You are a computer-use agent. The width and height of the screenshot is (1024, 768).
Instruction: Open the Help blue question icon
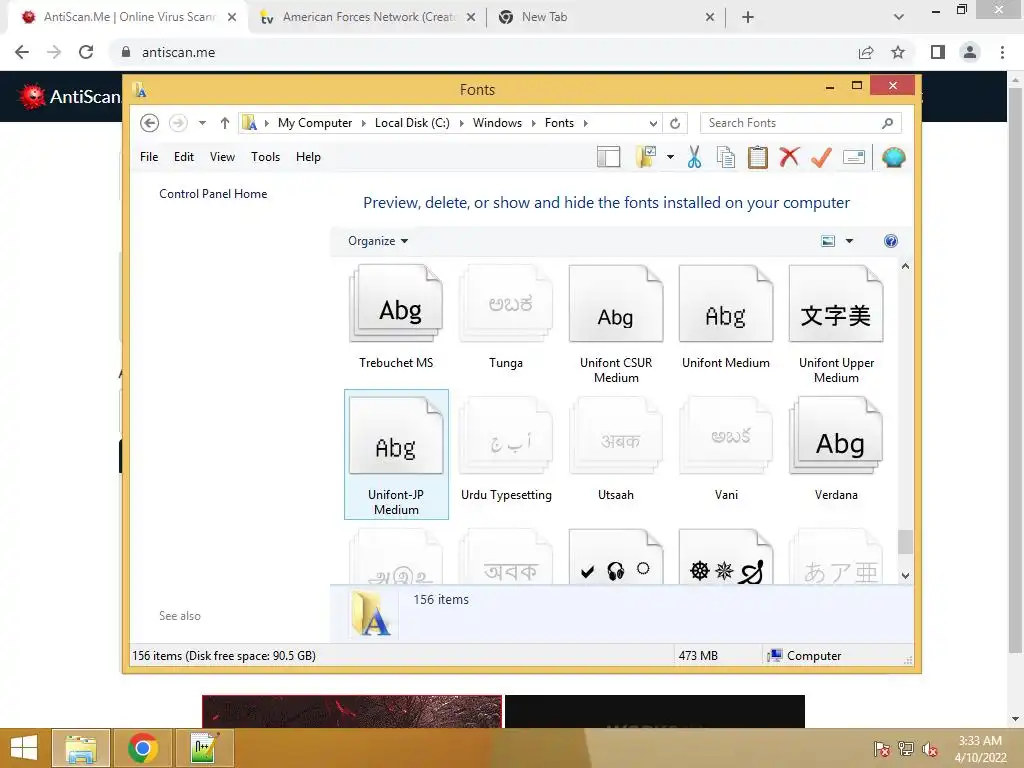[x=891, y=241]
